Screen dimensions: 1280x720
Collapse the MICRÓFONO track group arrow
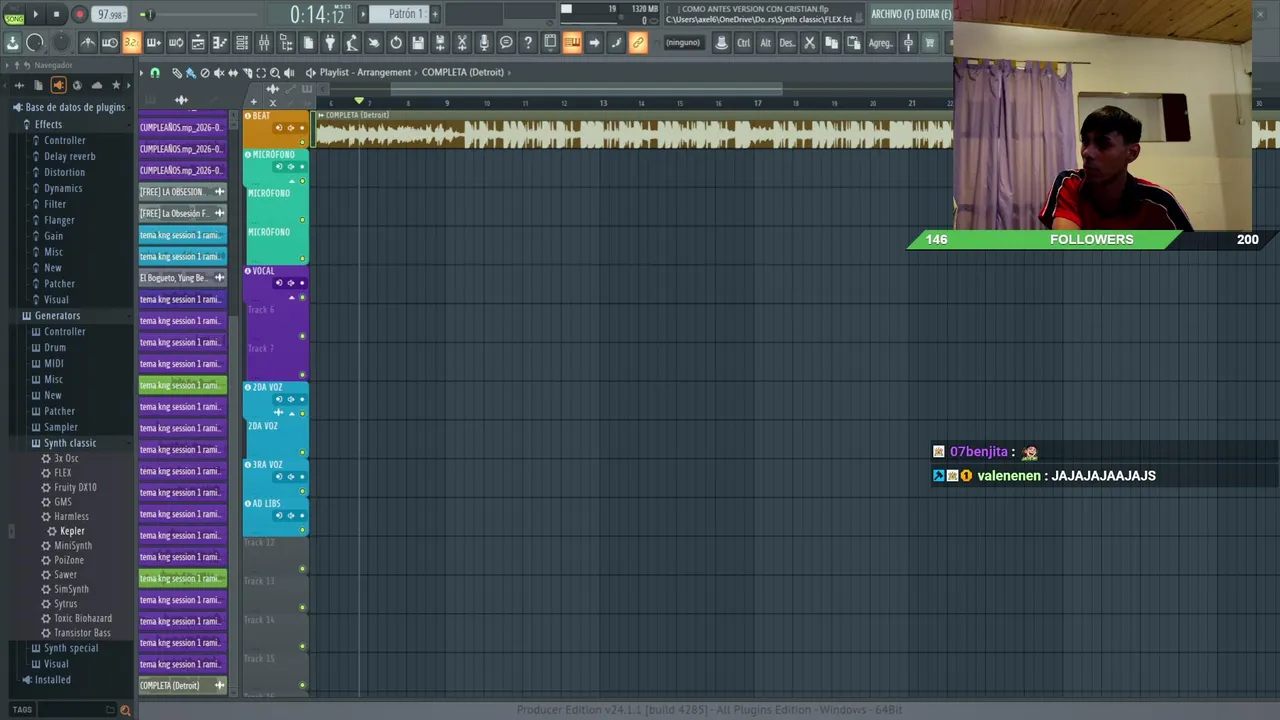pos(291,181)
